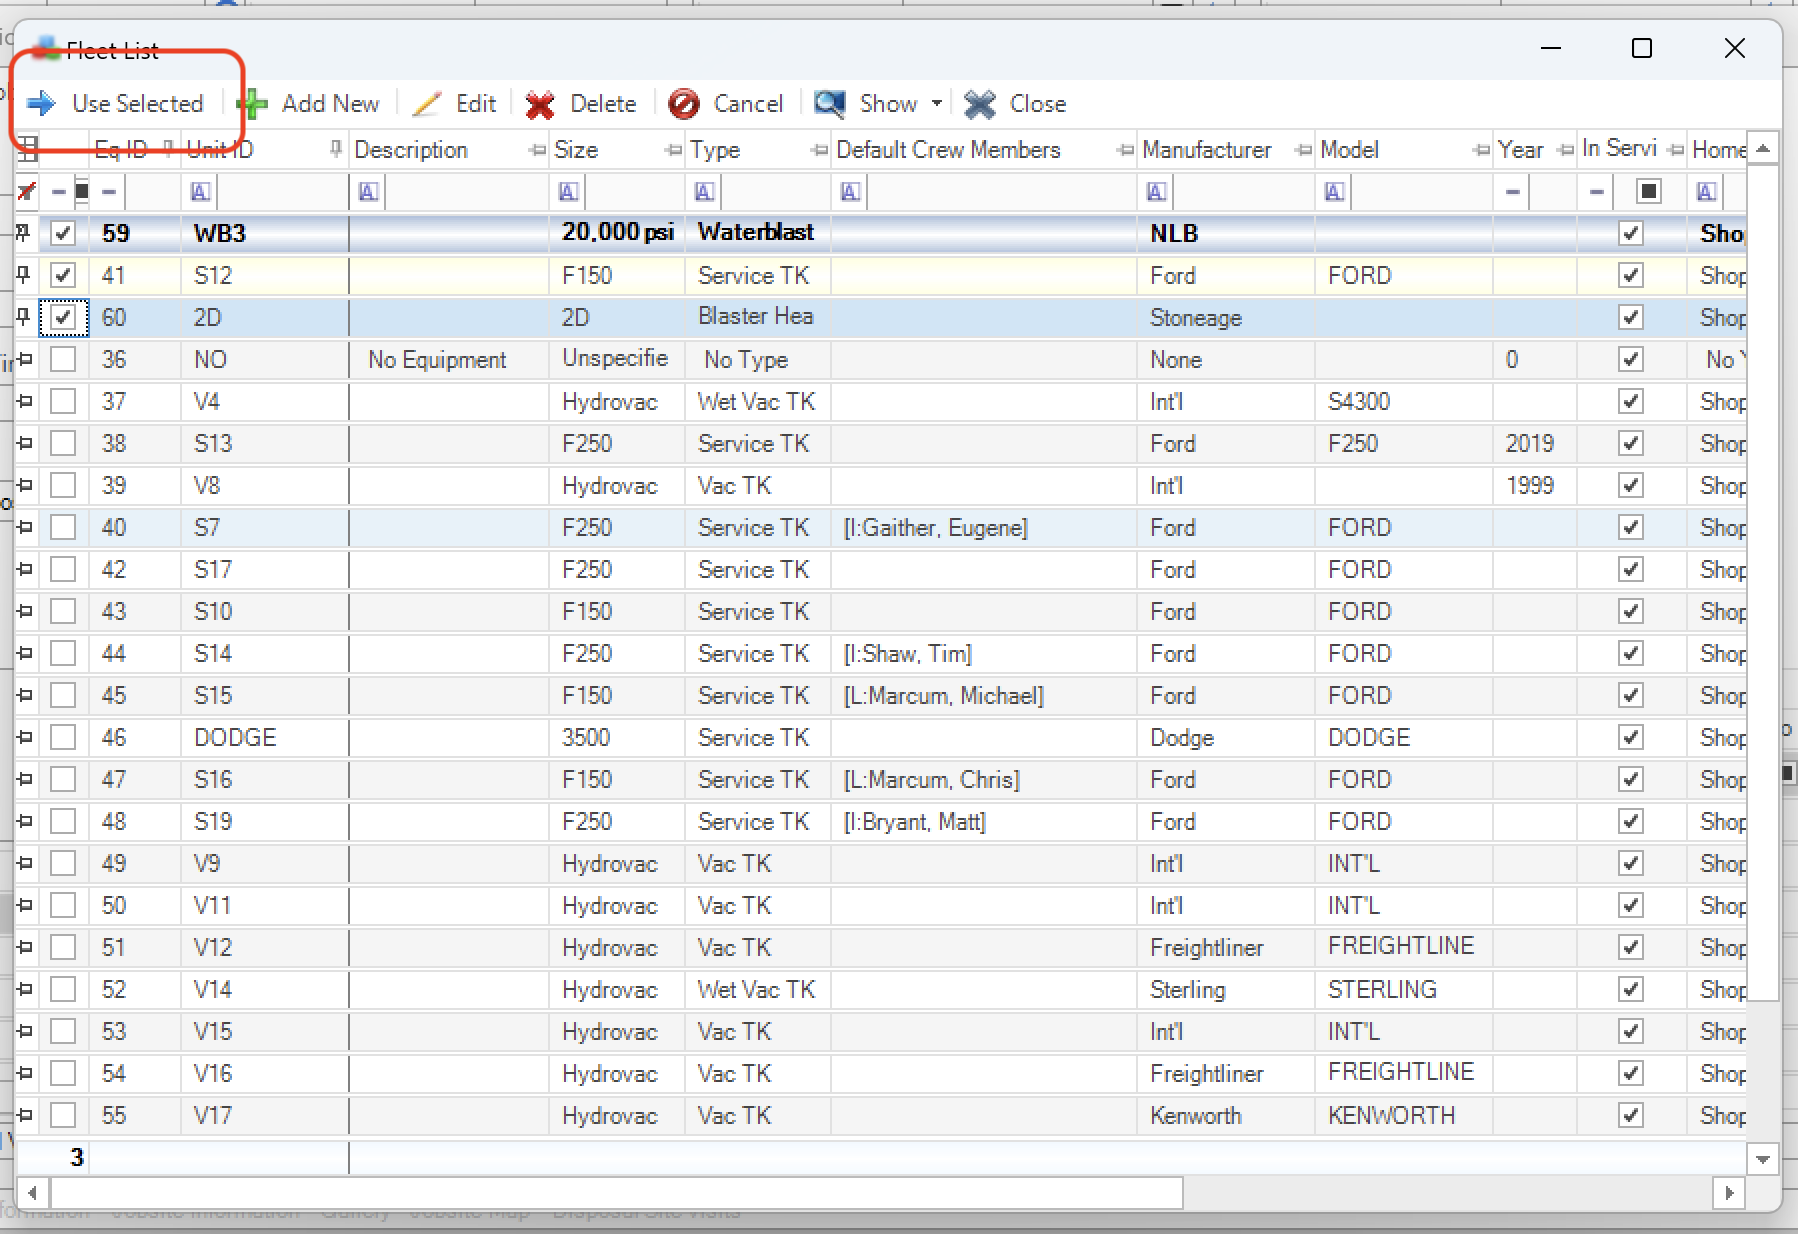Viewport: 1798px width, 1234px height.
Task: Uncheck the selection box for row 59 WB3
Action: click(x=63, y=233)
